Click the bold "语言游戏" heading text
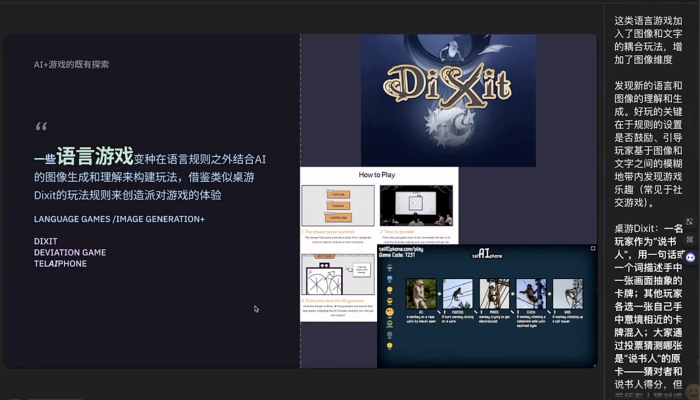The width and height of the screenshot is (700, 400). (95, 156)
